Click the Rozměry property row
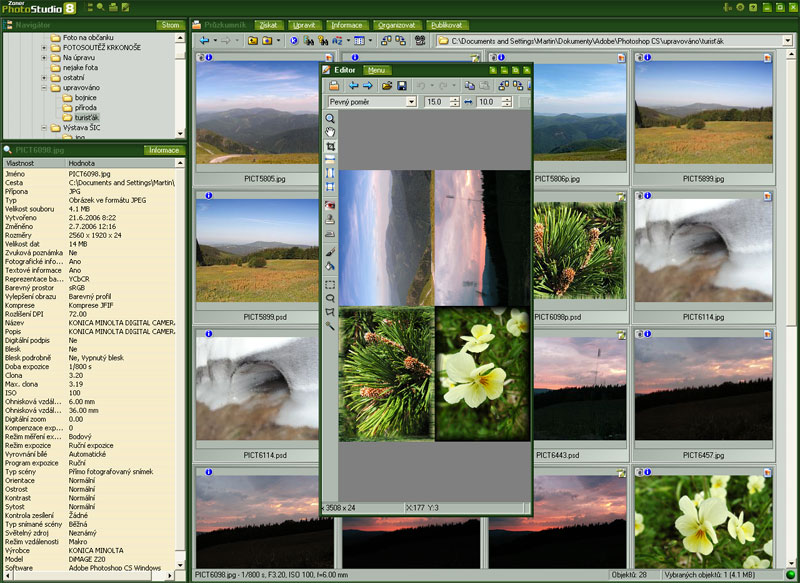This screenshot has width=800, height=583. click(x=89, y=236)
